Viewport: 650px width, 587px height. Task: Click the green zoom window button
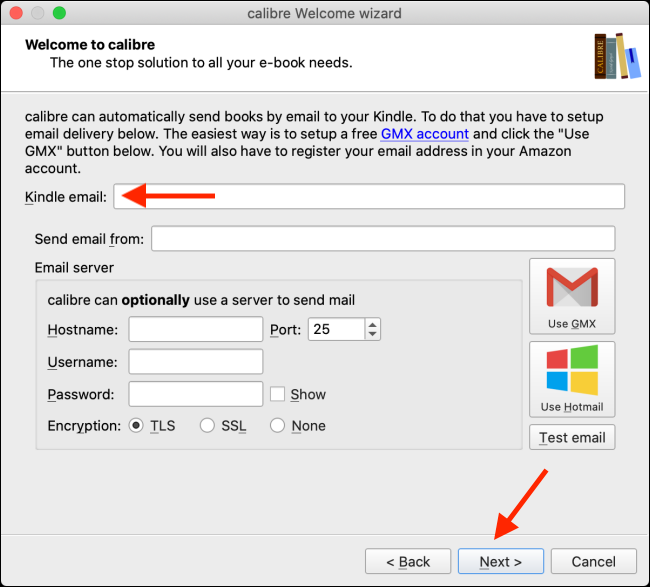59,13
